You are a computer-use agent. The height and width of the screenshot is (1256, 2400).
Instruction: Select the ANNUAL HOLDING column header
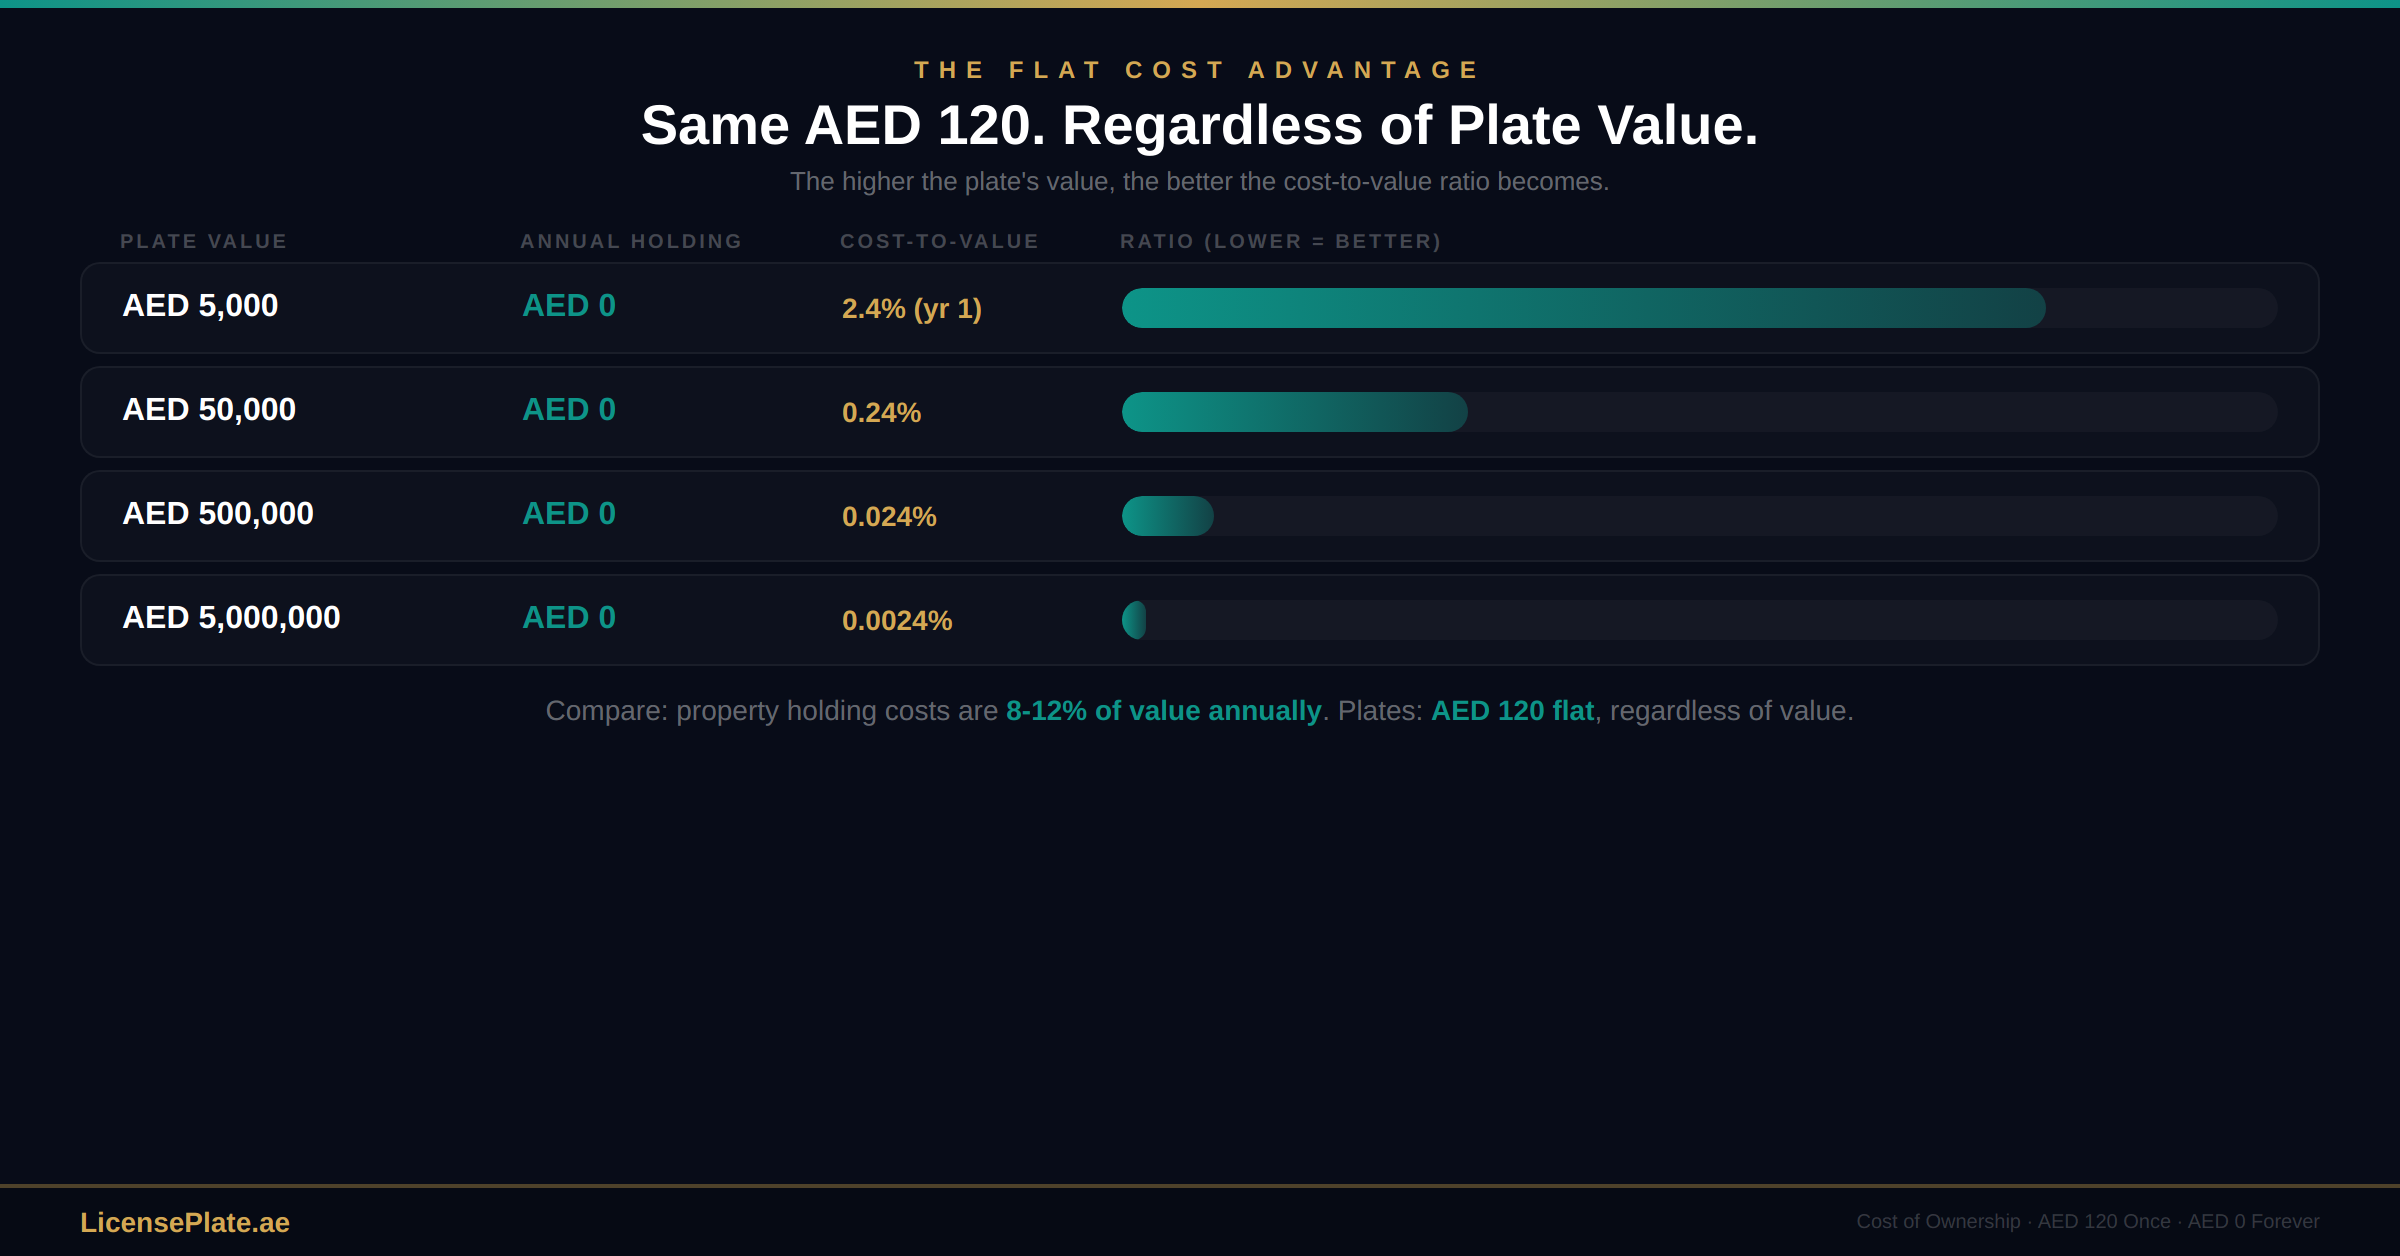pyautogui.click(x=631, y=241)
